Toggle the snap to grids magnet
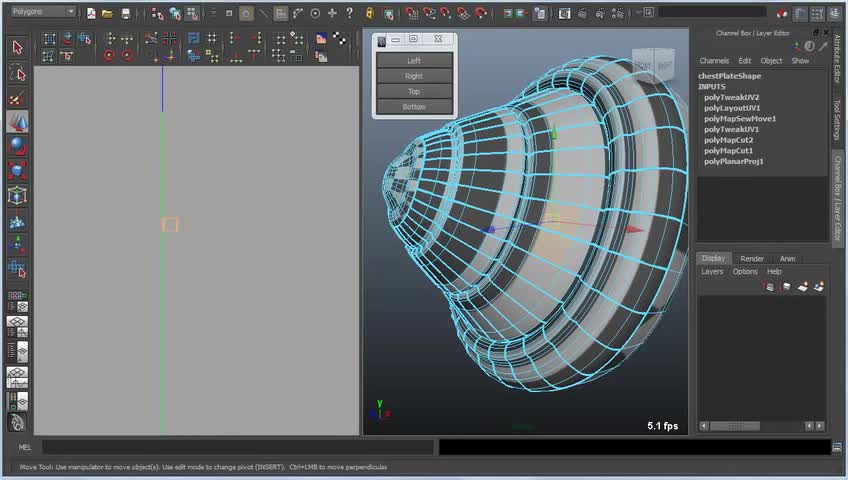Screen dimensions: 848x480 412,13
